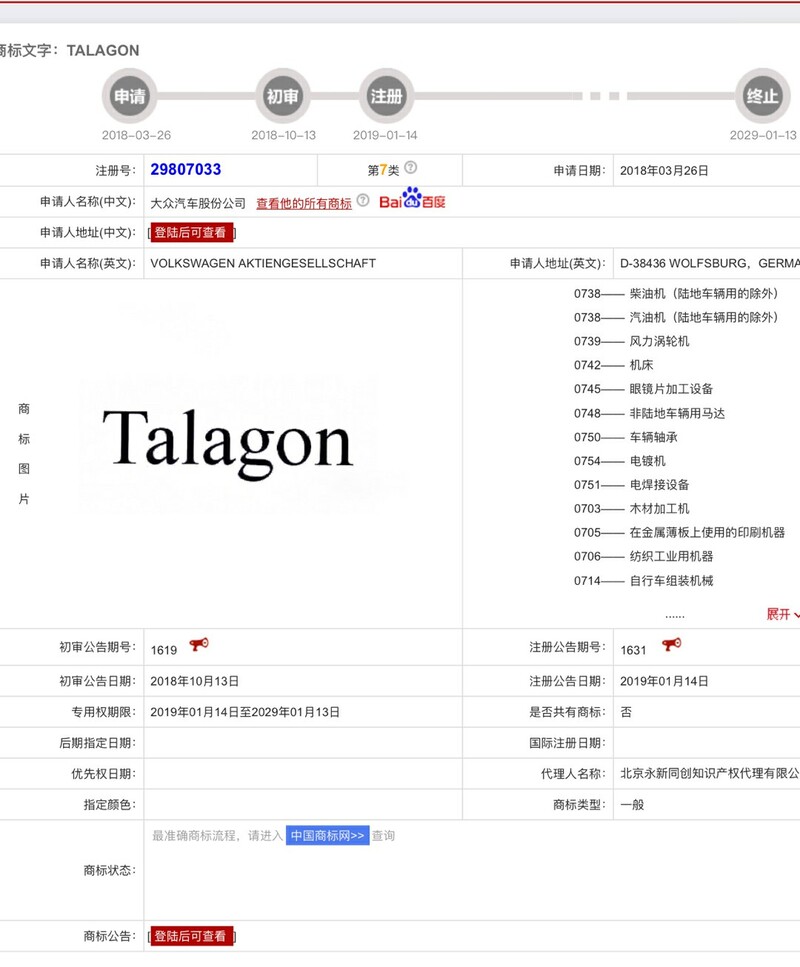Screen dimensions: 800x967
Task: Click the agent name 北京永新同创知识产权代理
Action: point(710,774)
